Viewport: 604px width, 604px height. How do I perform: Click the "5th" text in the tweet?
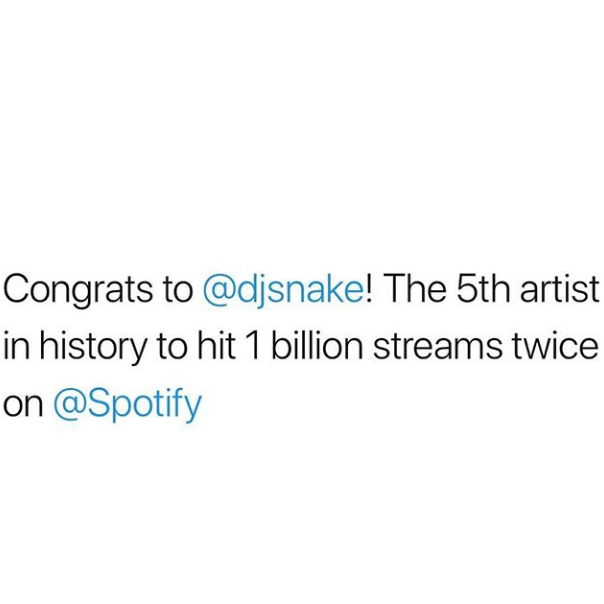point(484,287)
